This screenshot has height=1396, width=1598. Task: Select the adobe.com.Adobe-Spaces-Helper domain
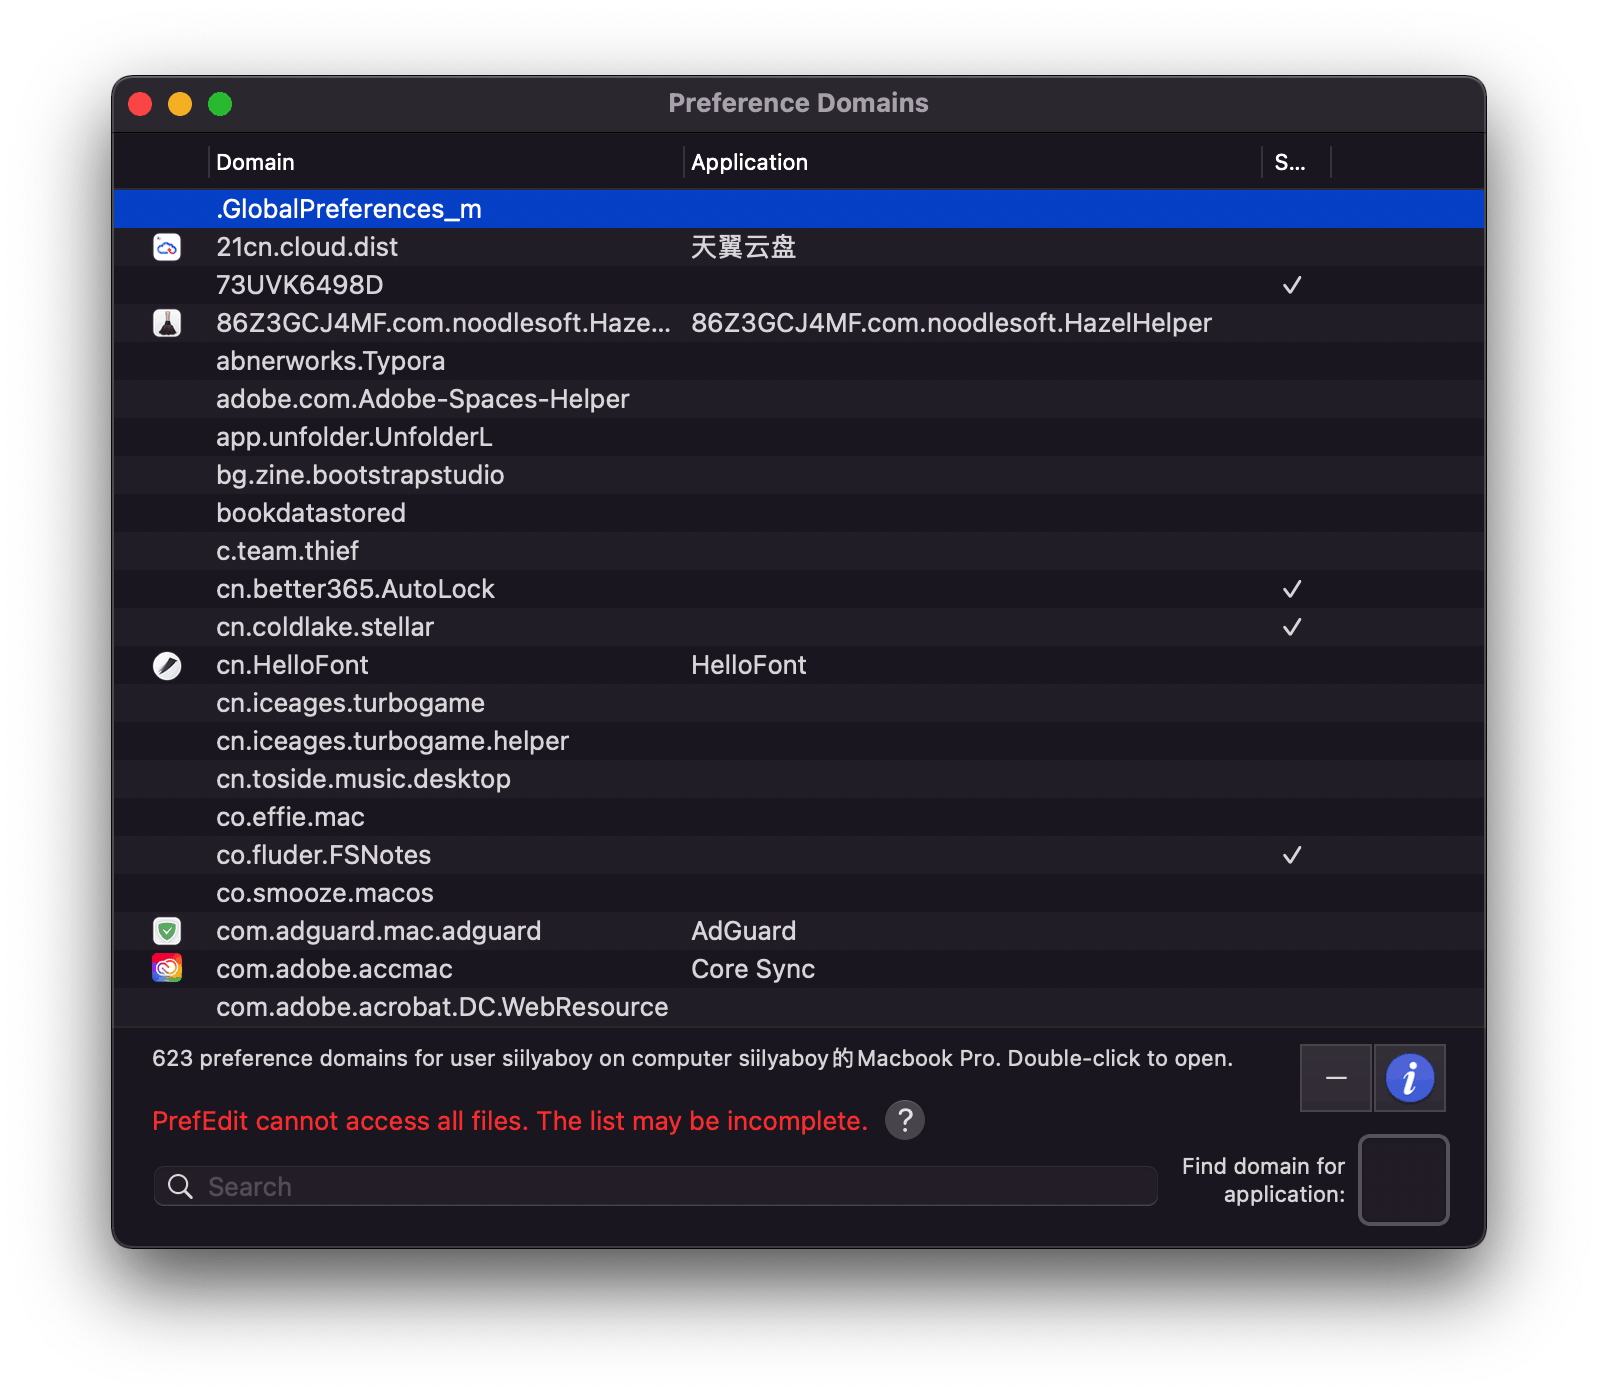[423, 399]
